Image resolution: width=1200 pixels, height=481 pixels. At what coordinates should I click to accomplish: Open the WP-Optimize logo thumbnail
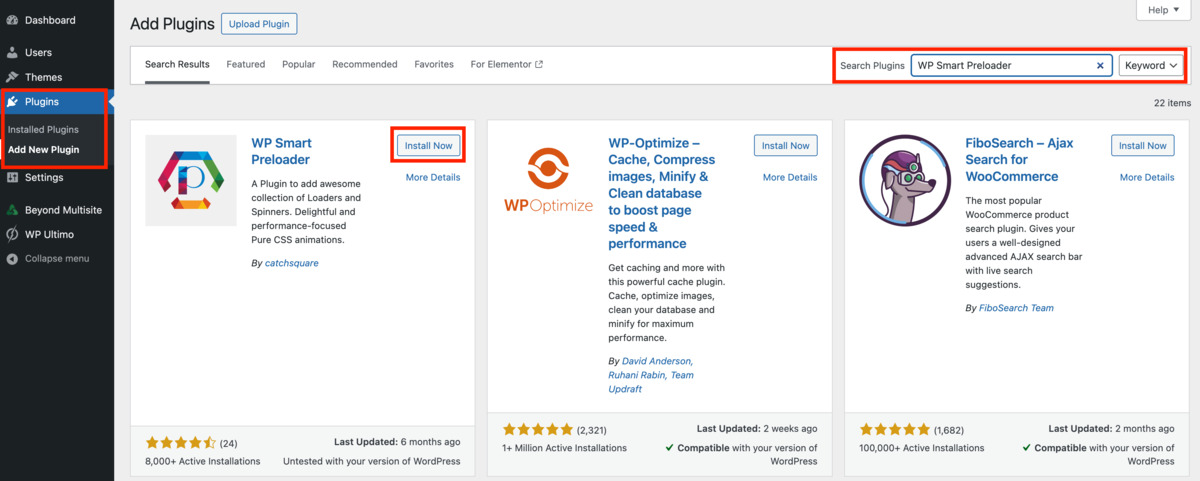(548, 180)
